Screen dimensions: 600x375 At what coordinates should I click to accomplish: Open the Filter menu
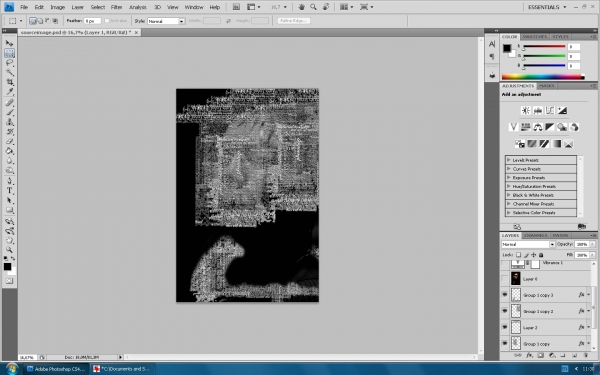[116, 7]
